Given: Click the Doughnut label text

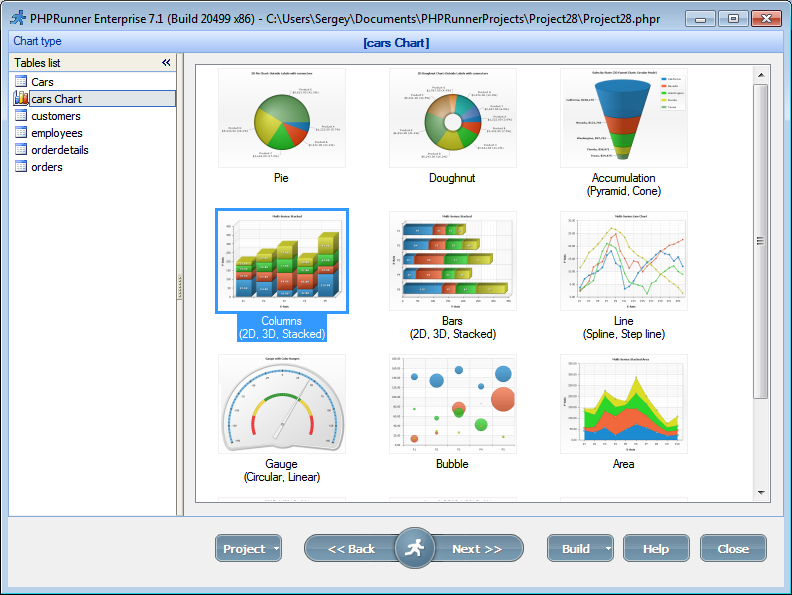Looking at the screenshot, I should pos(452,178).
